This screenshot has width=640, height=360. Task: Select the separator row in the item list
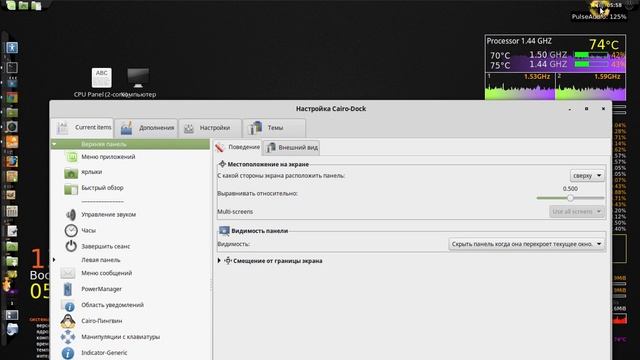click(102, 201)
